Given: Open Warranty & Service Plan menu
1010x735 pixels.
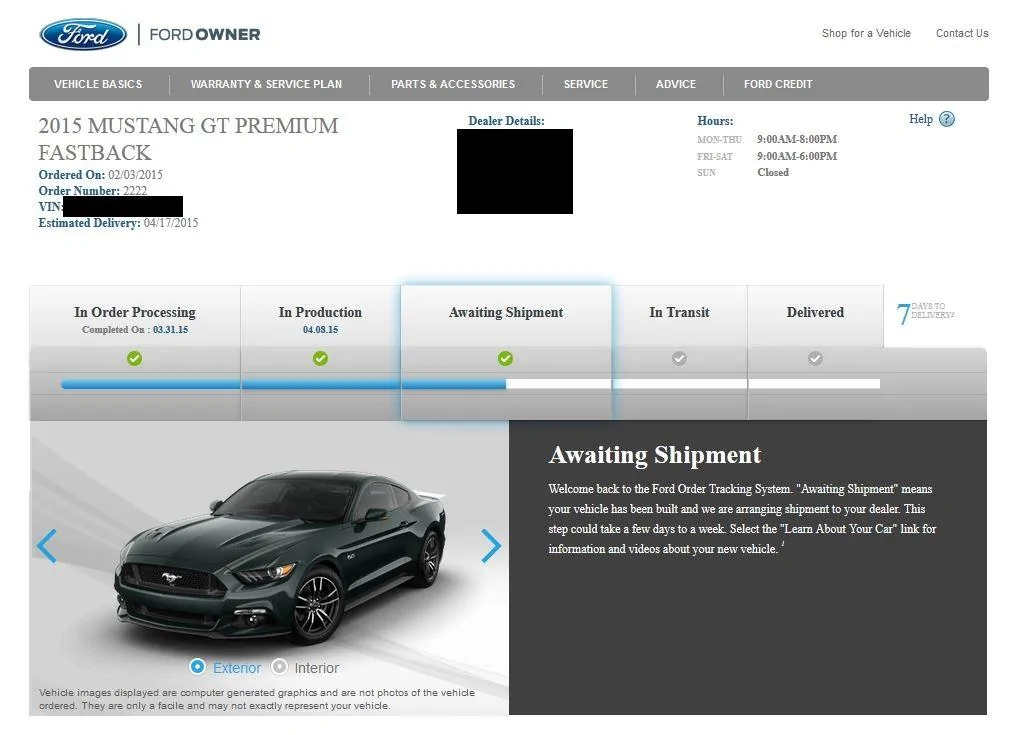Looking at the screenshot, I should coord(266,84).
